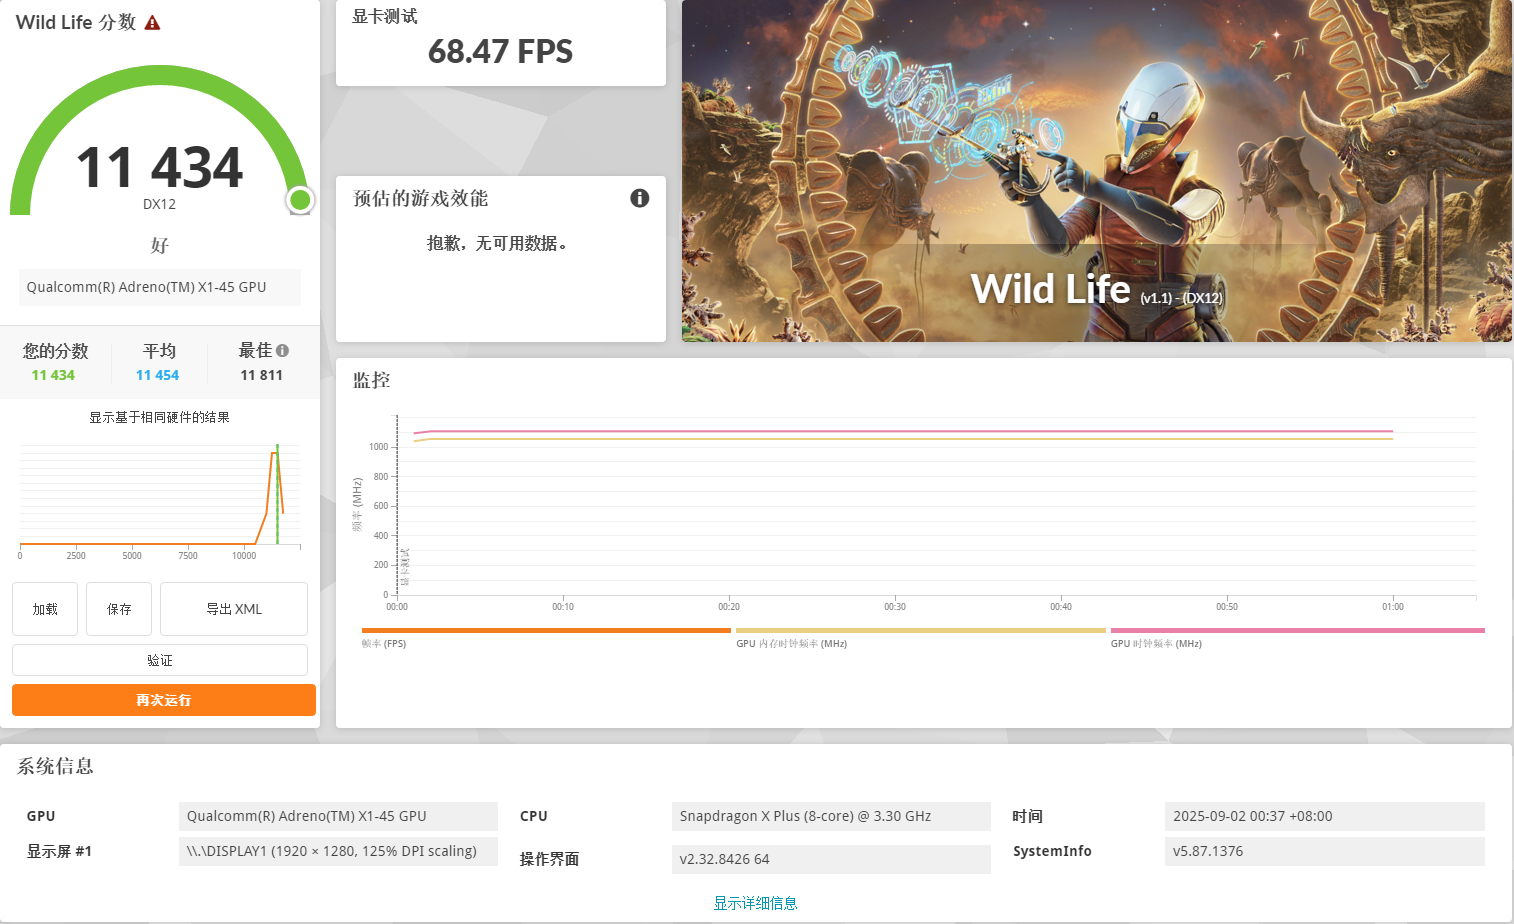The height and width of the screenshot is (924, 1514).
Task: Click the 68.47 FPS graphics test result
Action: pyautogui.click(x=500, y=52)
